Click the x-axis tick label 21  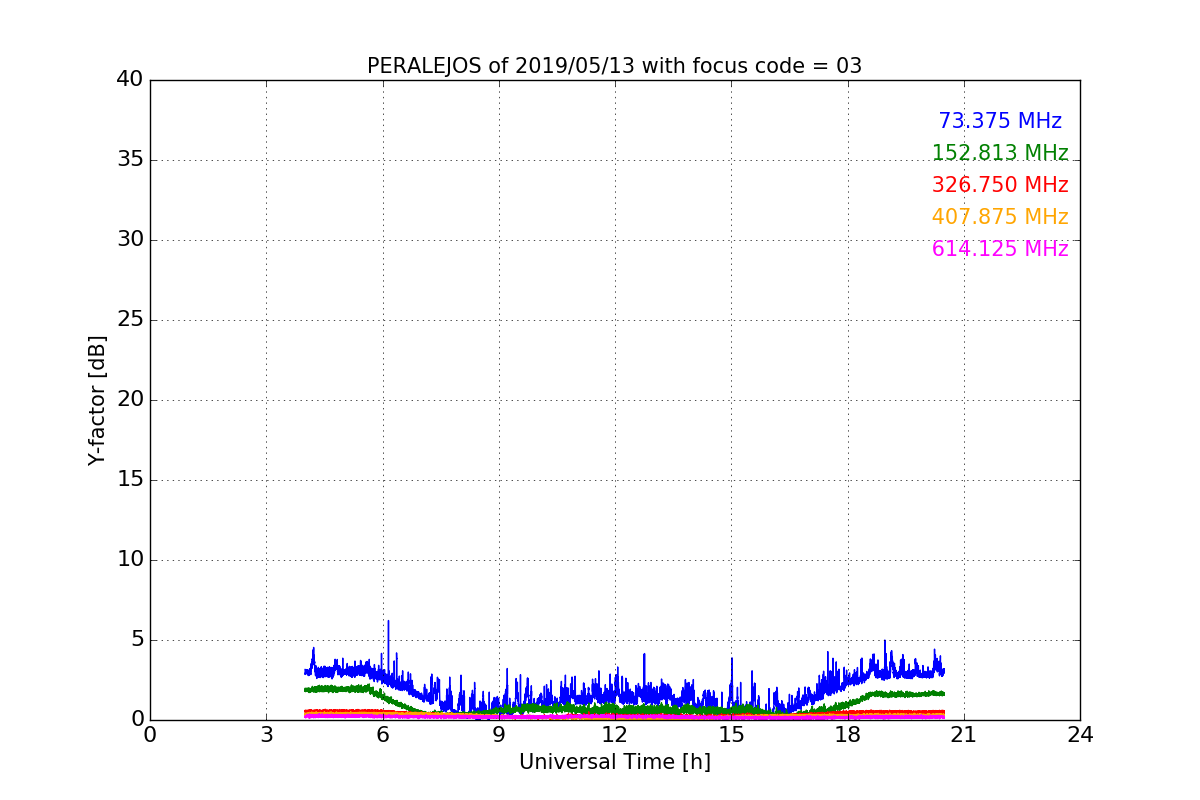(963, 734)
